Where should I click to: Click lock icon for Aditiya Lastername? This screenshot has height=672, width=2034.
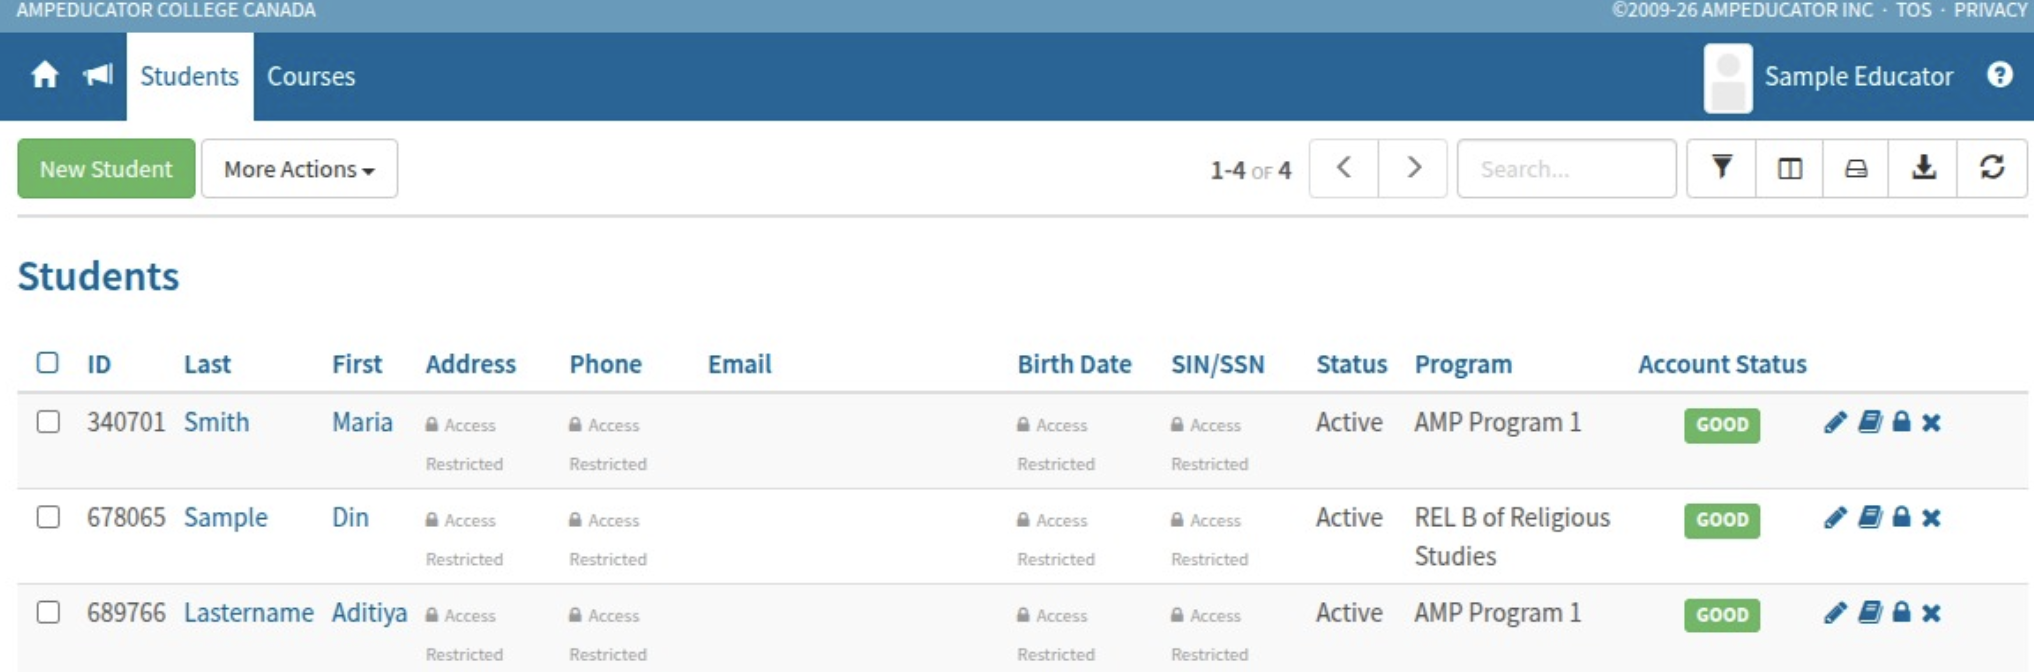click(1901, 612)
